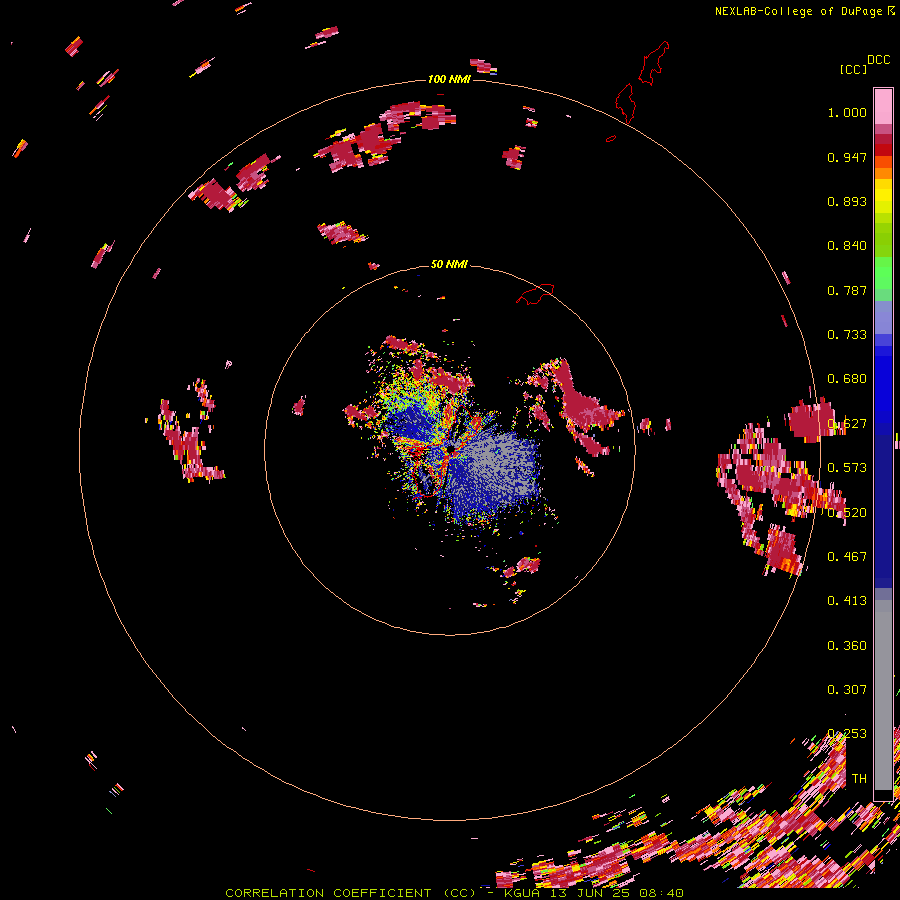Select the 0.840 scale value
This screenshot has height=900, width=900.
click(x=847, y=246)
